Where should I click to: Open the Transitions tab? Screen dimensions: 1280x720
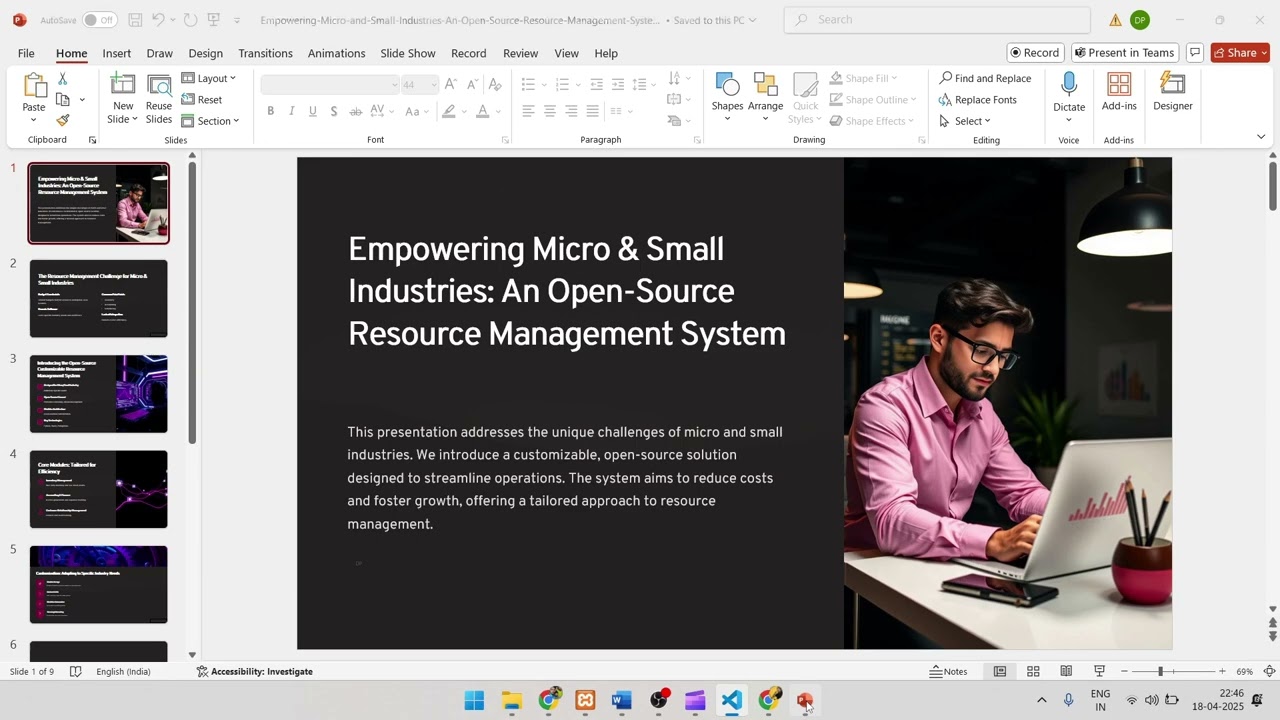point(265,53)
